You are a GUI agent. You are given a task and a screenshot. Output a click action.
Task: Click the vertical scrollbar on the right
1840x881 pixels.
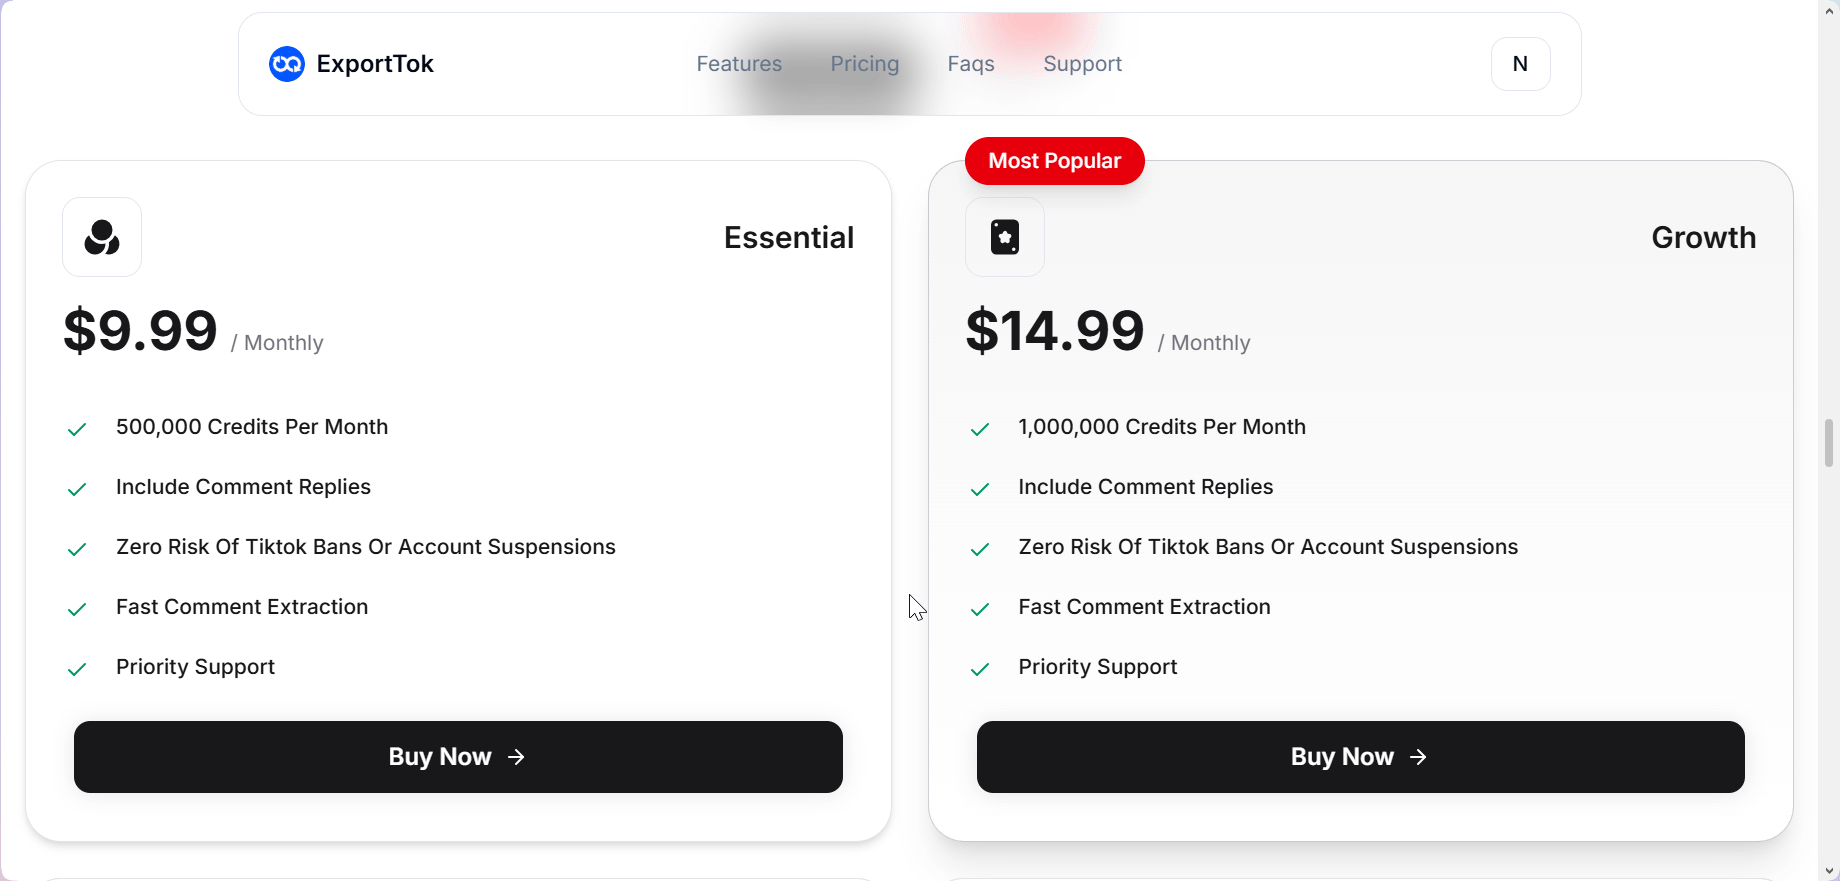[1829, 445]
